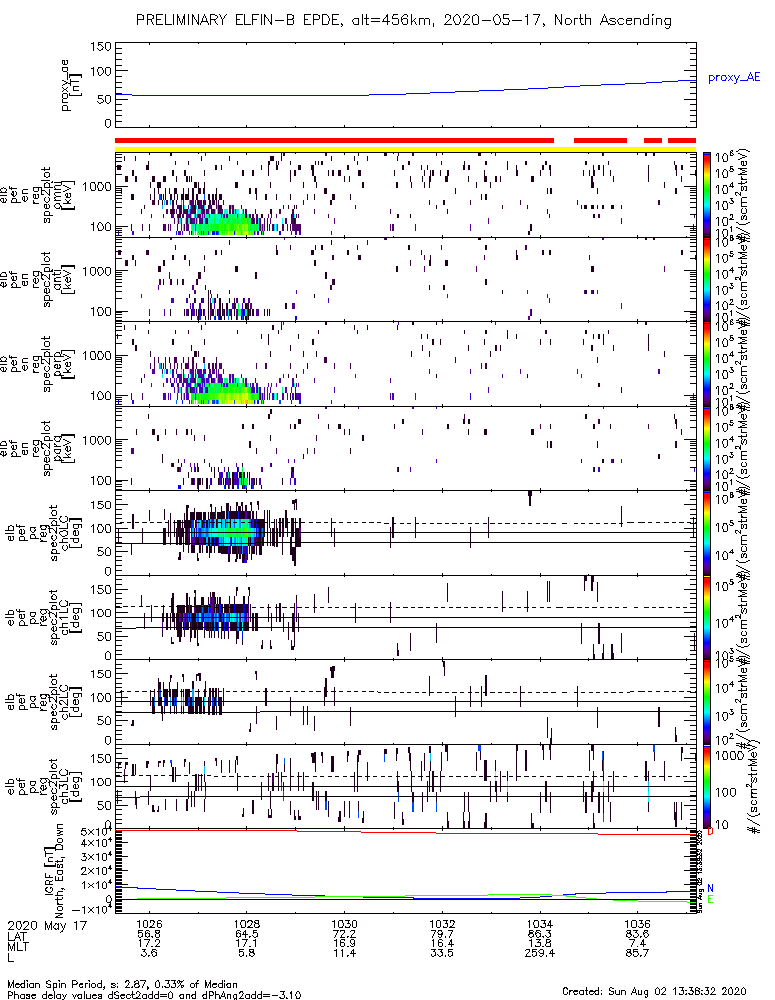775x1000 pixels.
Task: Click the 'LAT' row label
Action: [x=17, y=936]
